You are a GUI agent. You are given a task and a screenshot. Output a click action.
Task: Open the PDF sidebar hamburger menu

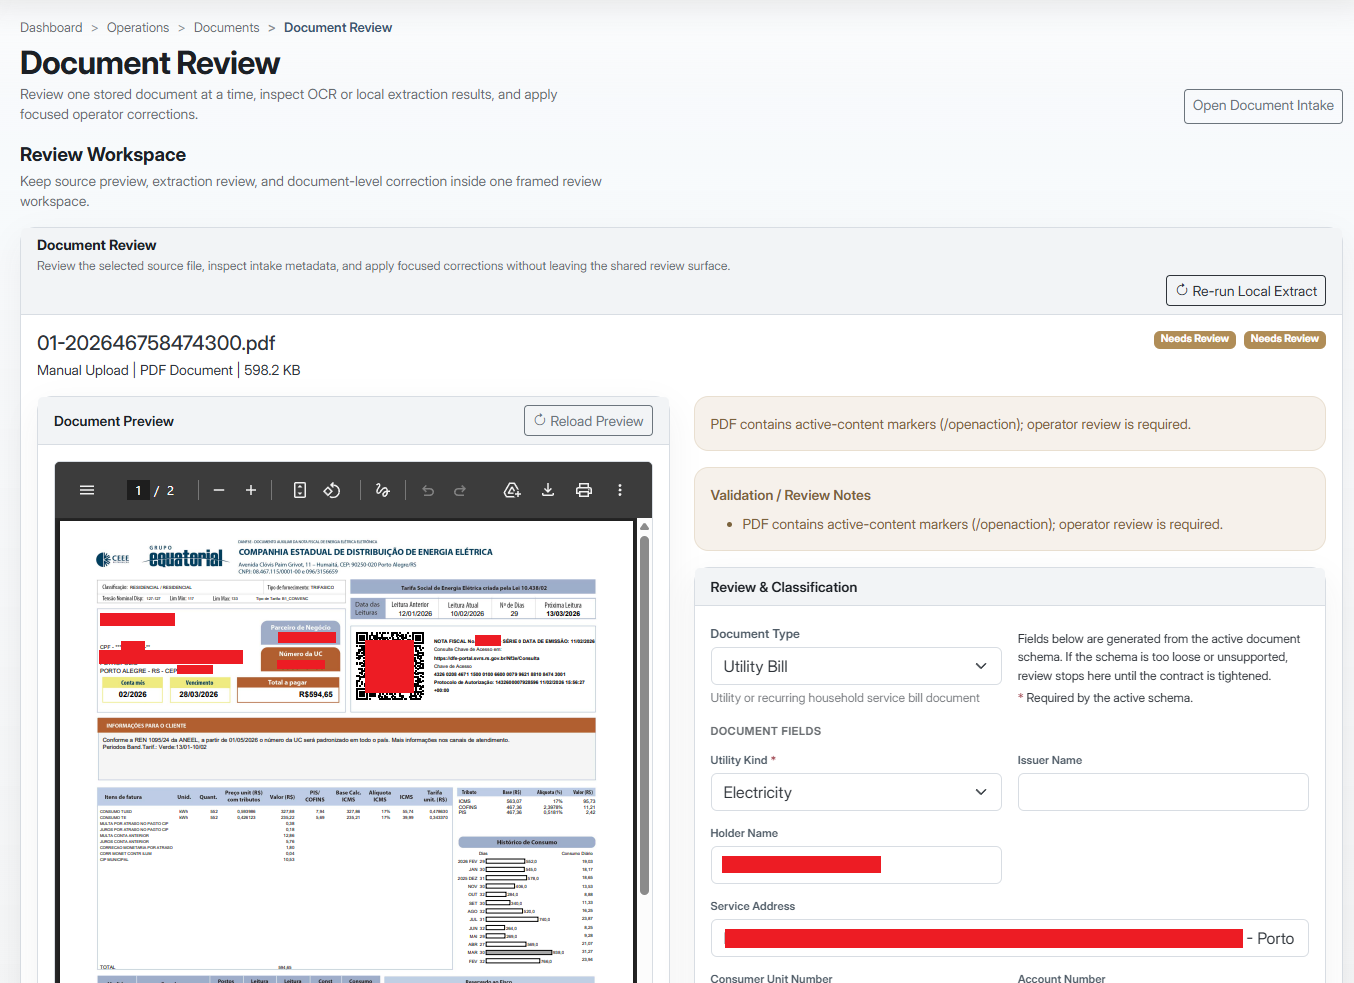click(87, 490)
